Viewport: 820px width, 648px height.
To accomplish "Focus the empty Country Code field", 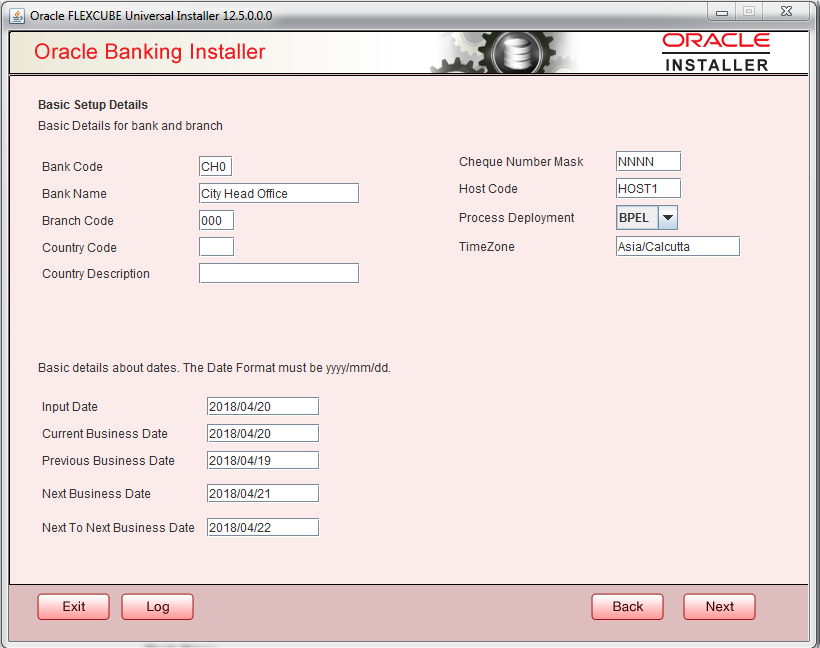I will click(x=216, y=246).
